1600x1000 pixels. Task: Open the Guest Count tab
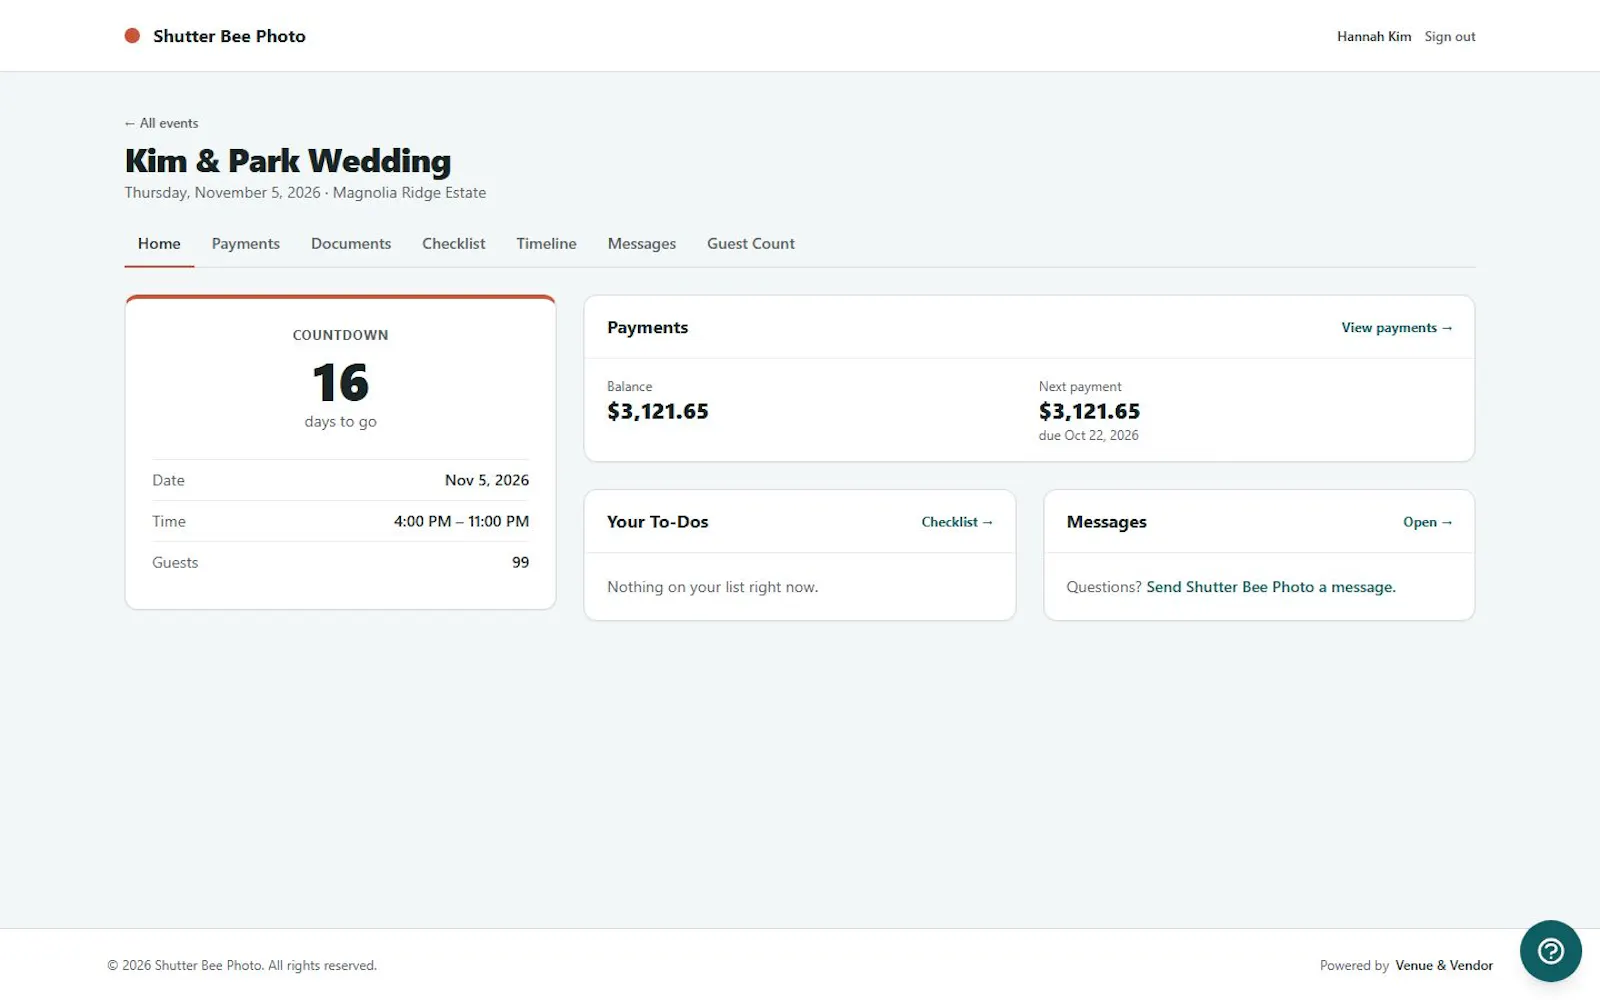(x=750, y=244)
